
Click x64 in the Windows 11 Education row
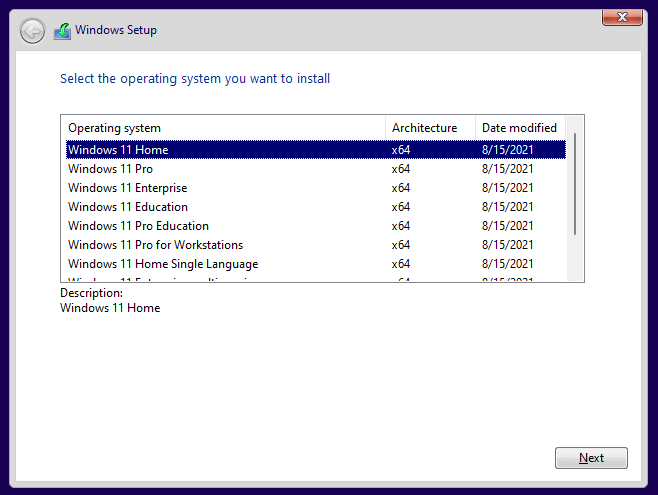pos(401,207)
